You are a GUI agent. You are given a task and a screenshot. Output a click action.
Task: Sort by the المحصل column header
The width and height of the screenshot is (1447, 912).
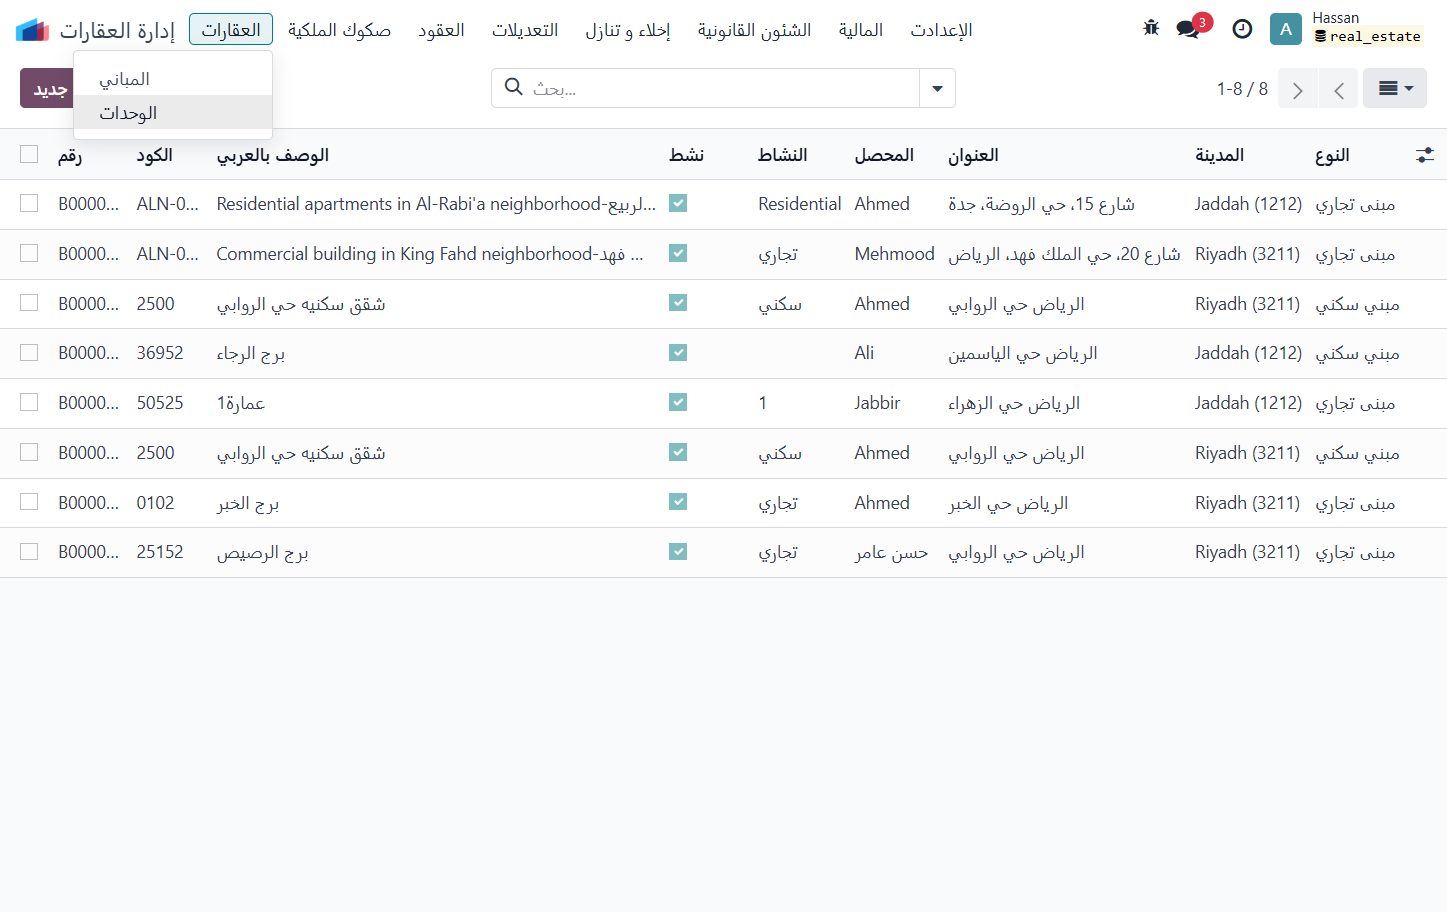[x=884, y=155]
